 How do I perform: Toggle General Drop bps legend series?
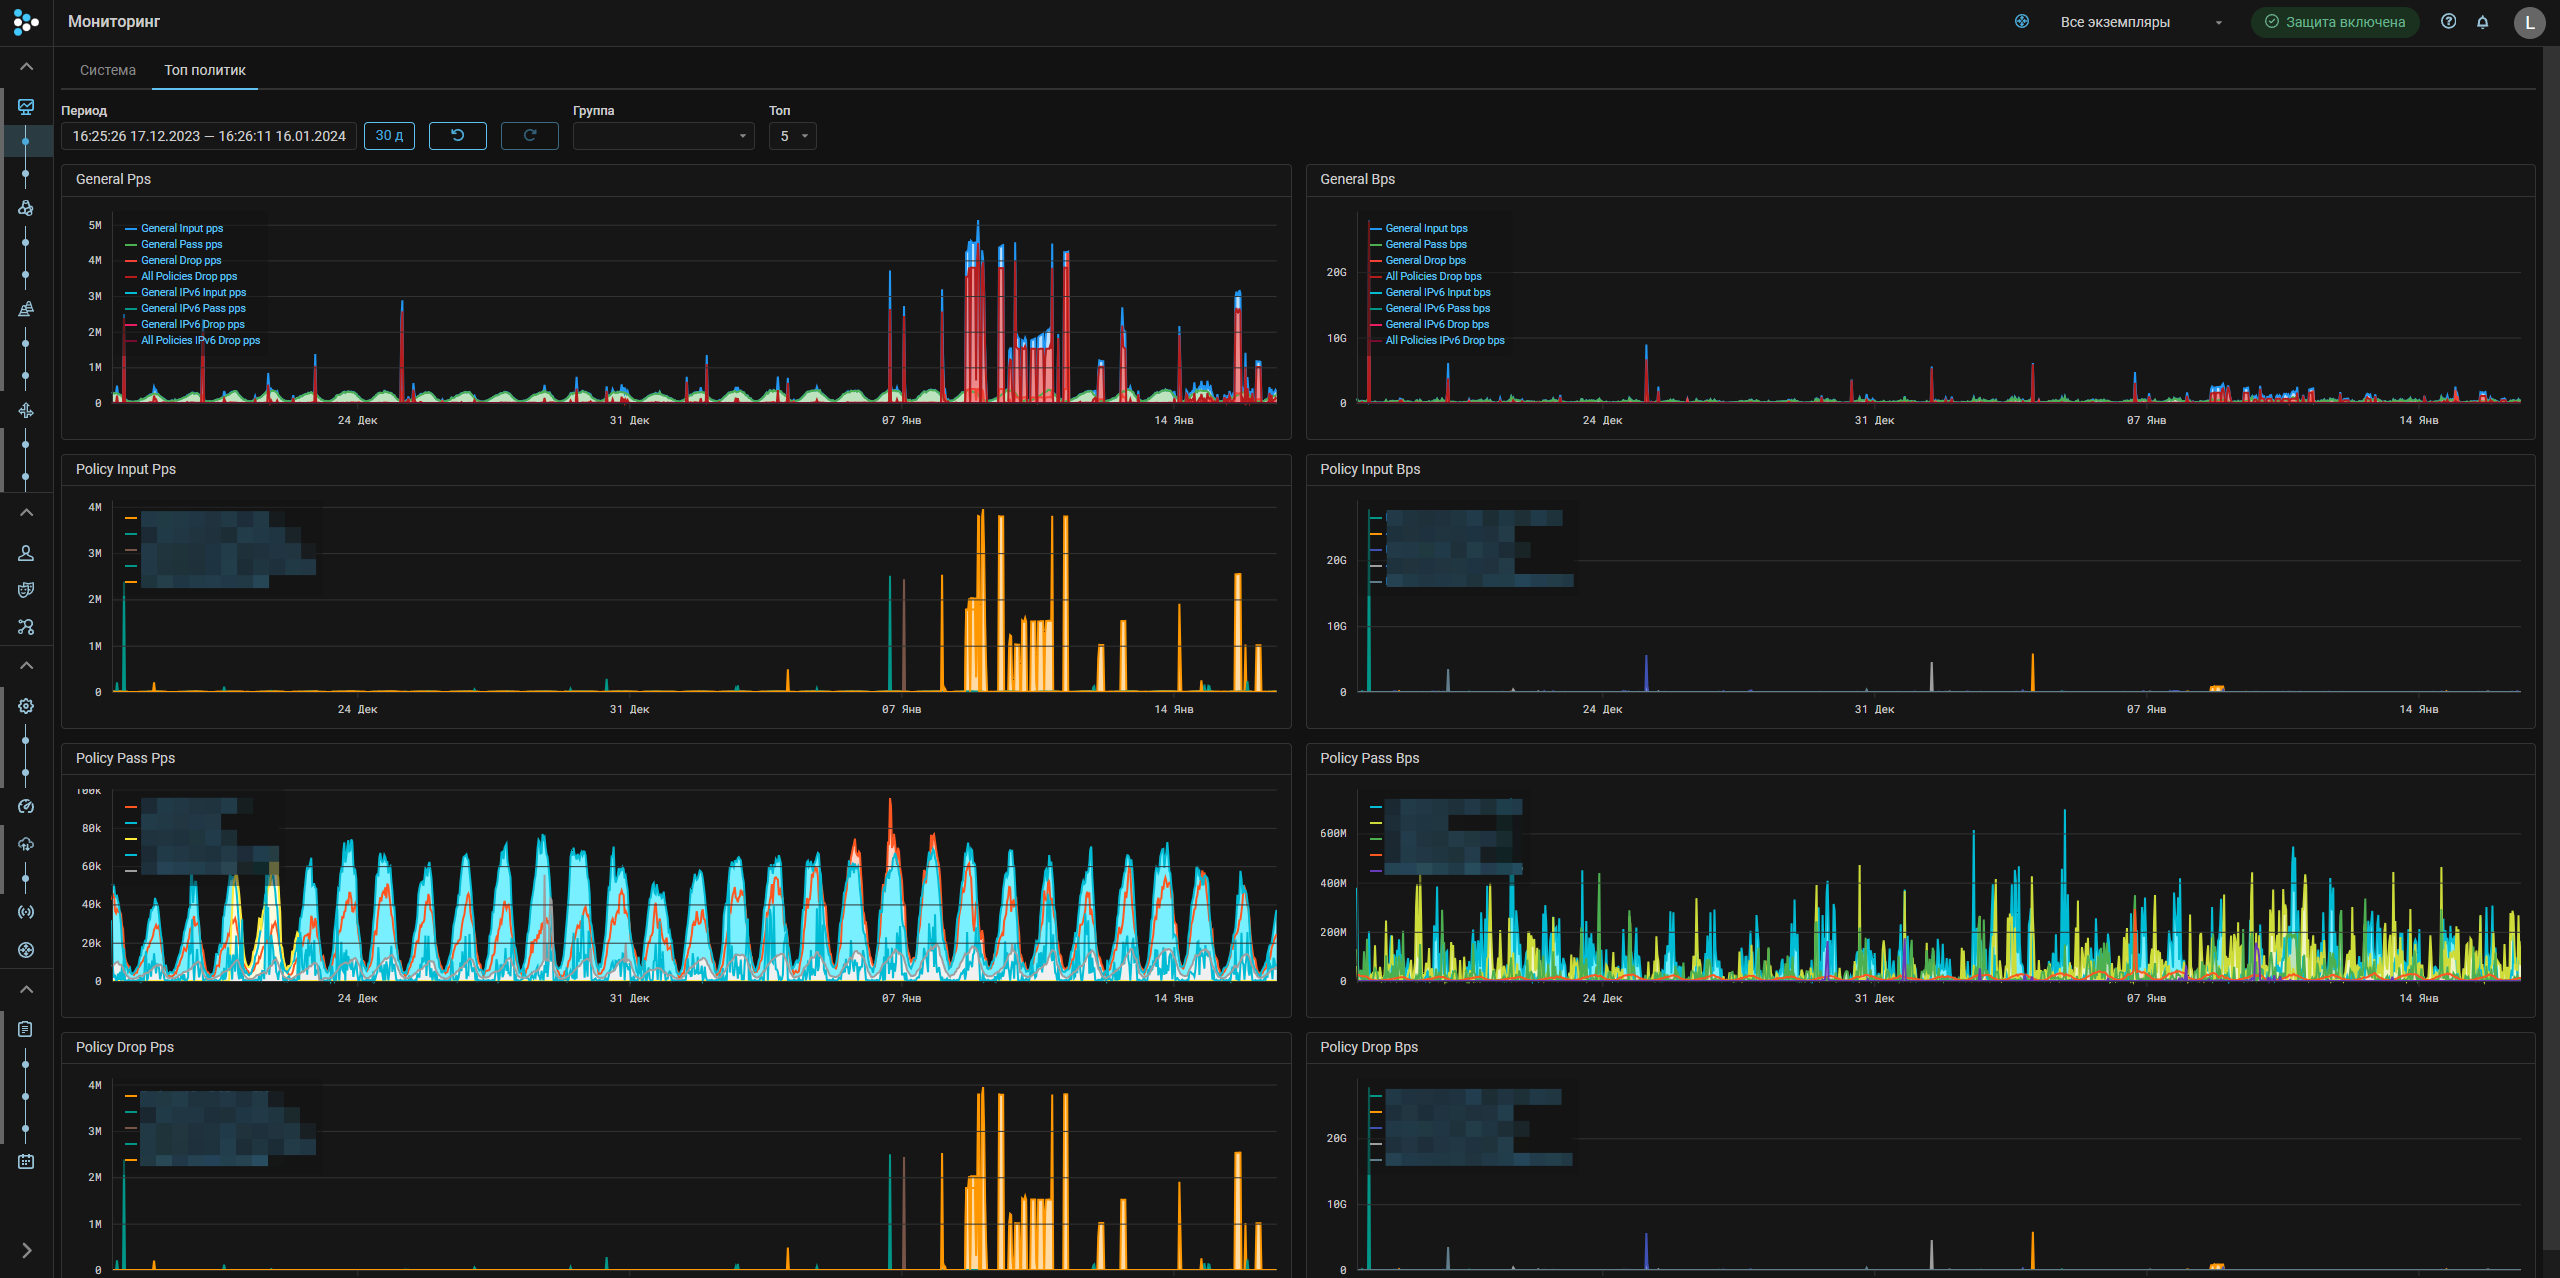pyautogui.click(x=1425, y=261)
